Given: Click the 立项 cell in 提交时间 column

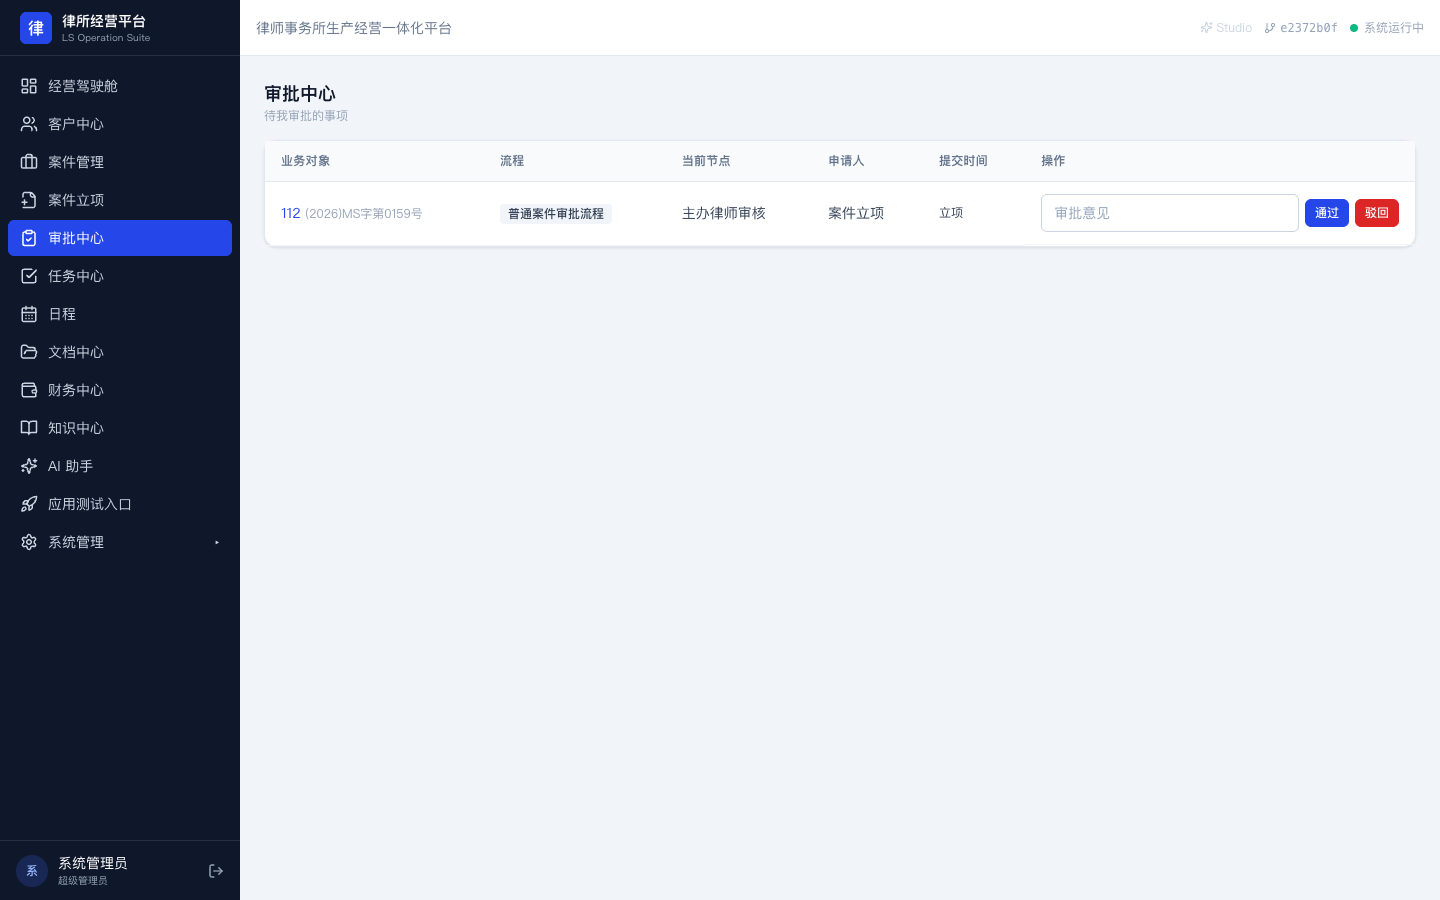Looking at the screenshot, I should click(x=951, y=213).
